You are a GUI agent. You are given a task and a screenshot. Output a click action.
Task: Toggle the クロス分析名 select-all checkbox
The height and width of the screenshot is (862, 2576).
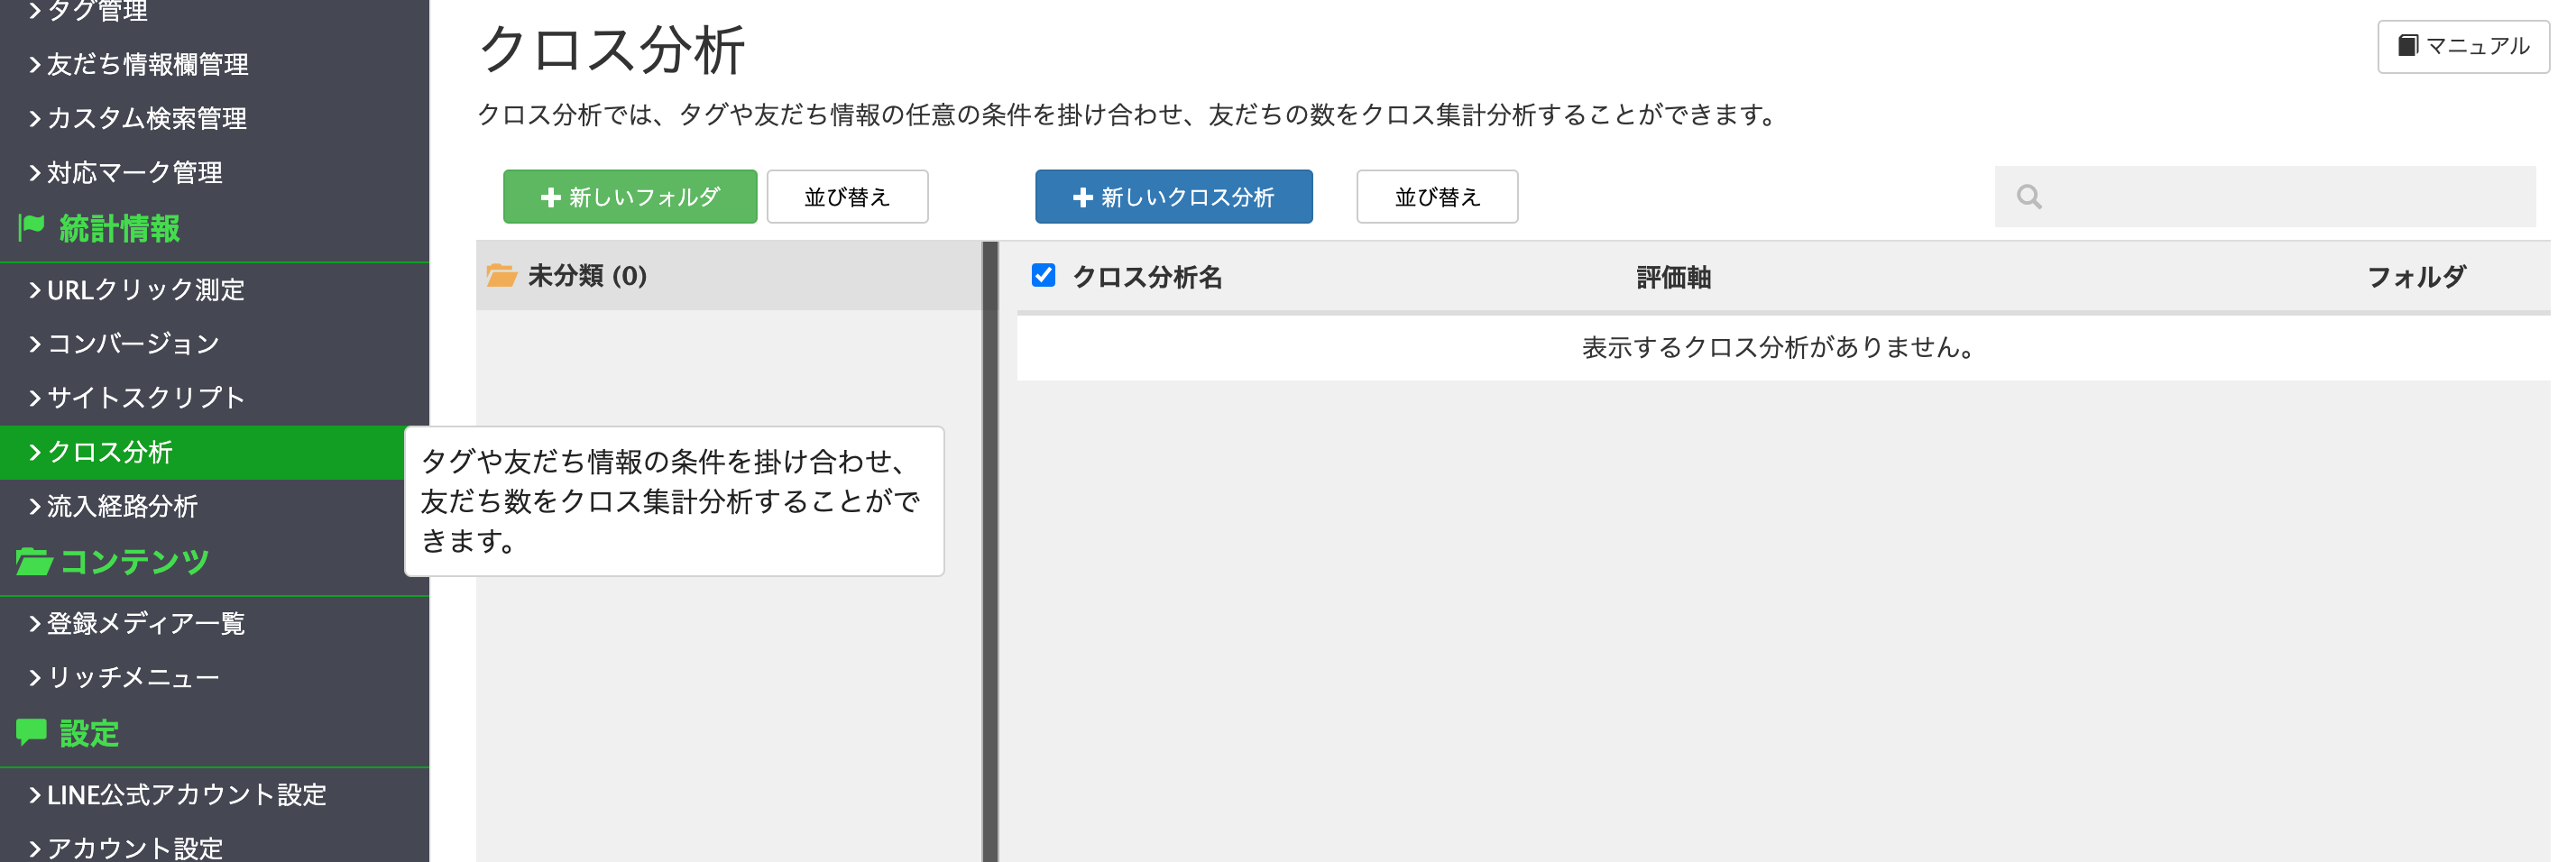click(x=1043, y=275)
